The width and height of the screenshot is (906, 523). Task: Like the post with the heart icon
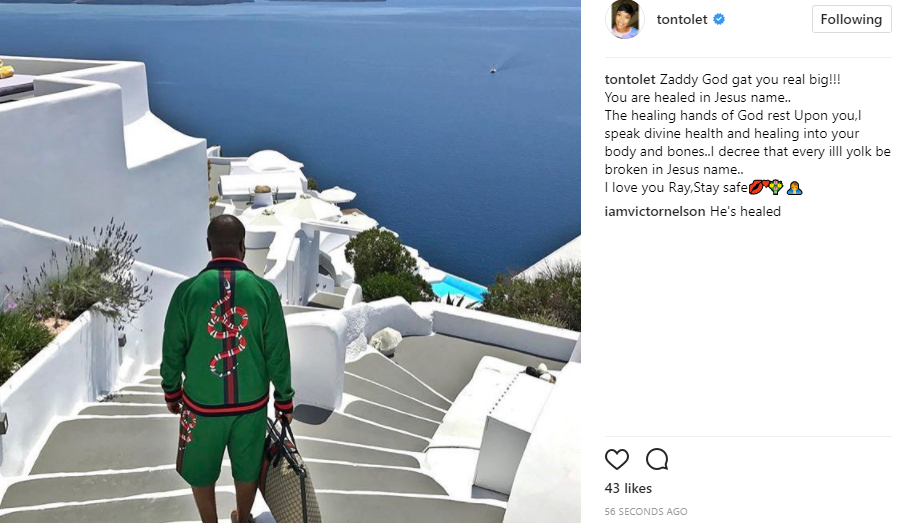617,459
